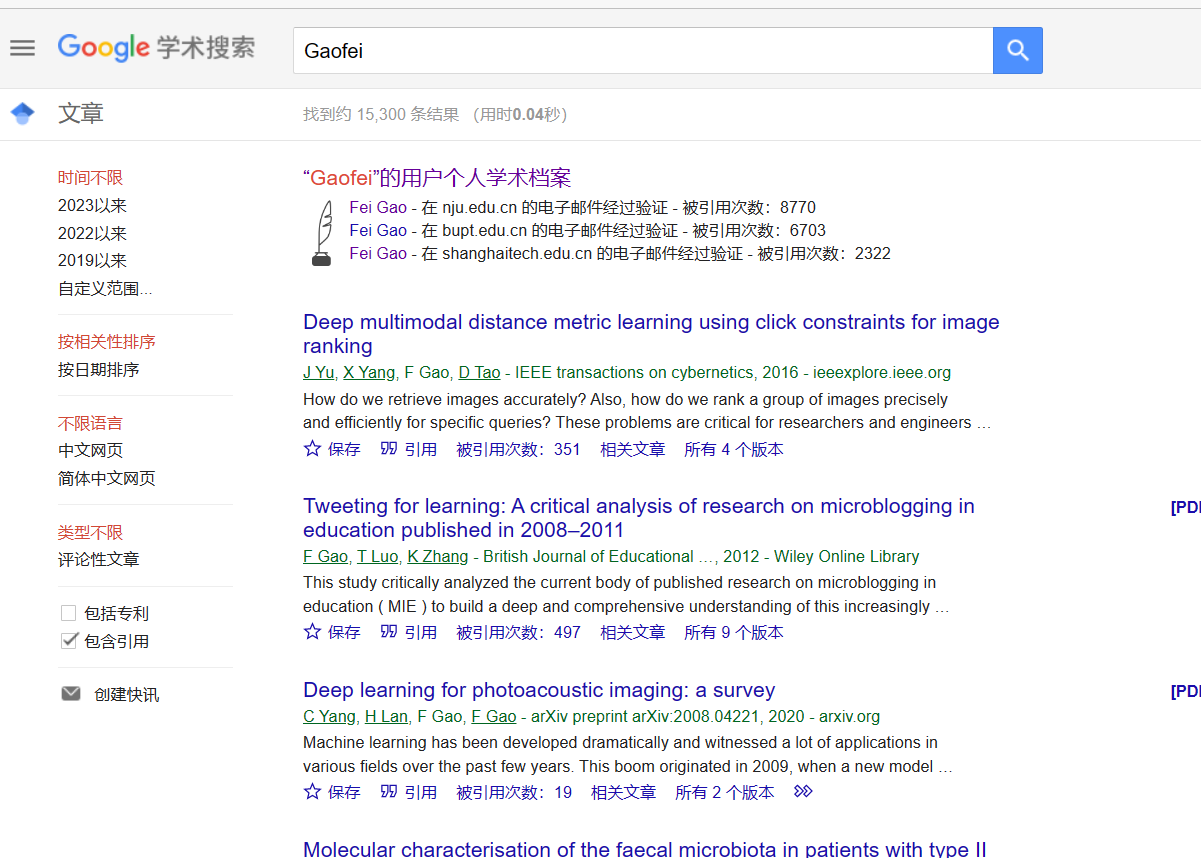The width and height of the screenshot is (1201, 858).
Task: Open "Gaofei"的用户个人学术档案 heading link
Action: point(437,178)
